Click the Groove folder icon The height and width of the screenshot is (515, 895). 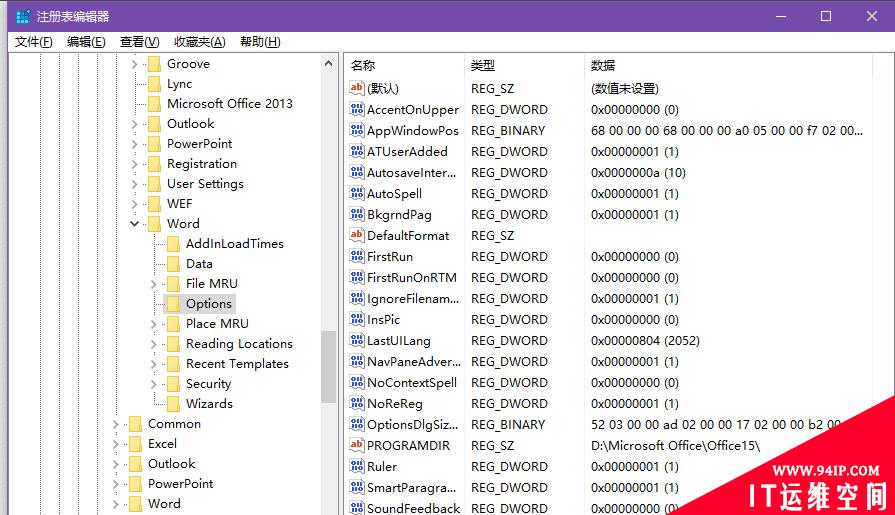click(154, 64)
